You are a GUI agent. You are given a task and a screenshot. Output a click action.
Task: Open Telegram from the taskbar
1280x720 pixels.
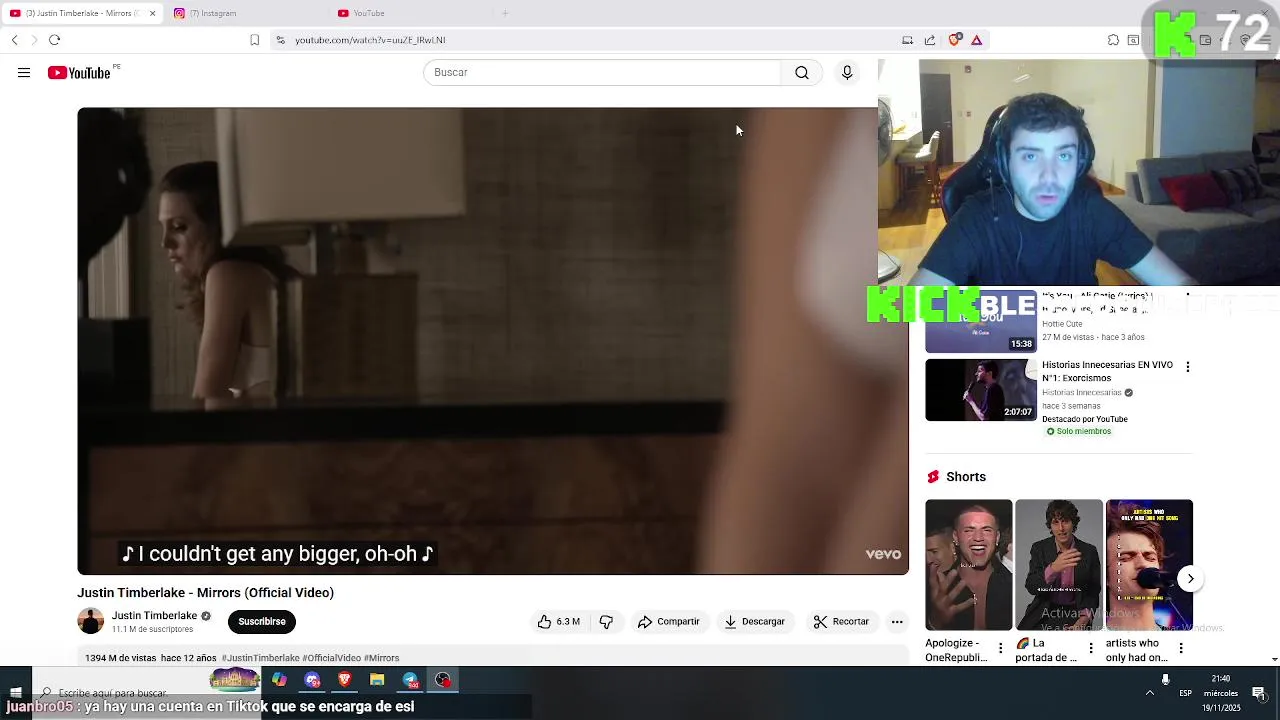pyautogui.click(x=410, y=680)
